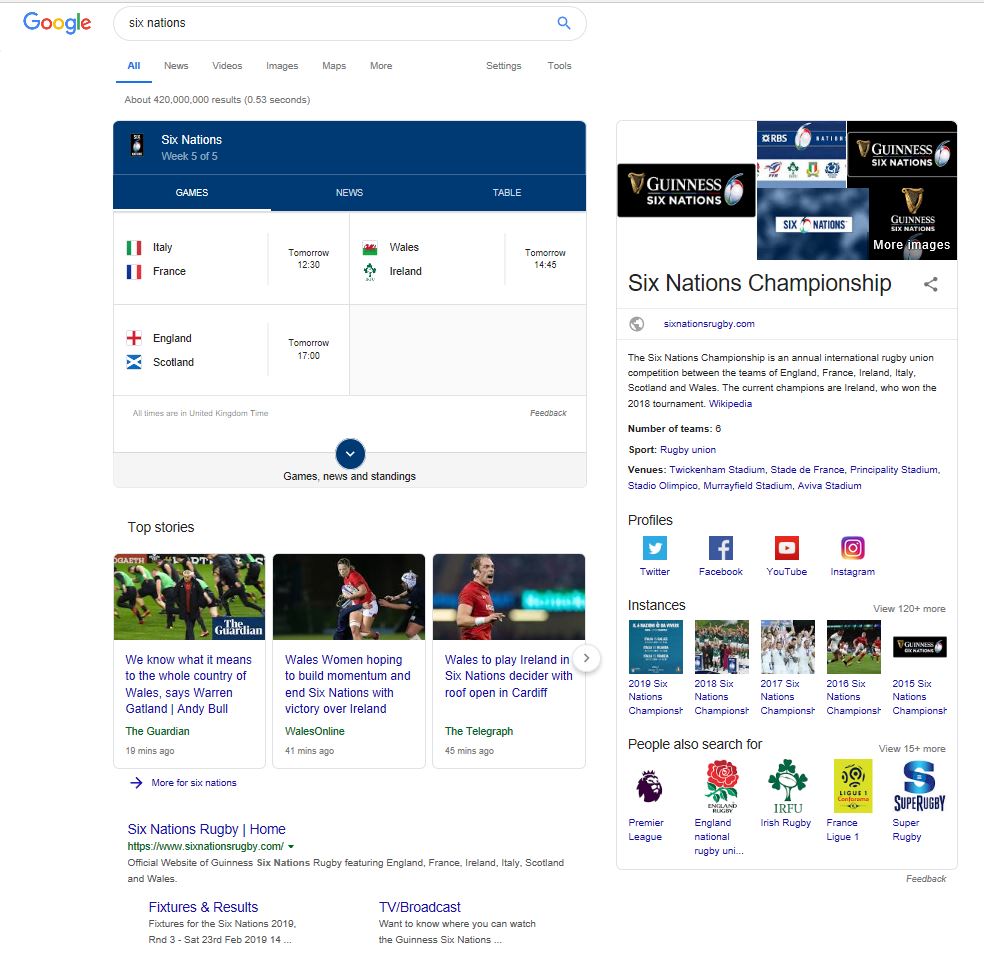Switch to the Images search tab
Image resolution: width=984 pixels, height=963 pixels.
pyautogui.click(x=282, y=66)
